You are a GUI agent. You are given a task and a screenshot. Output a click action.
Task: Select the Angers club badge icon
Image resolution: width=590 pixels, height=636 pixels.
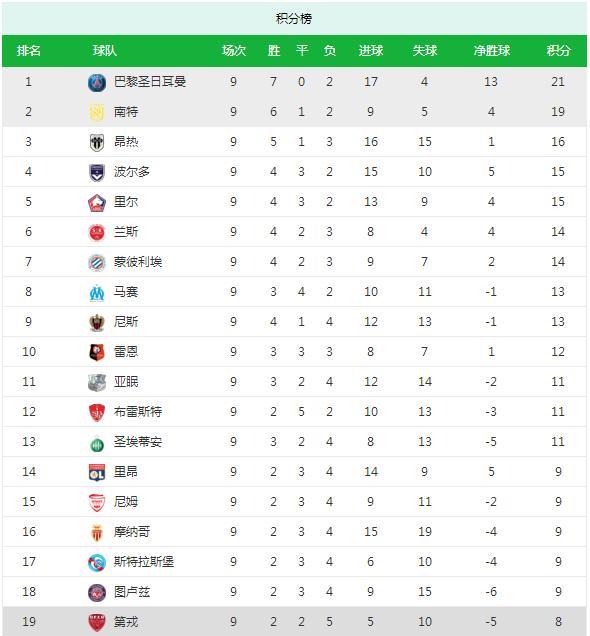[97, 142]
